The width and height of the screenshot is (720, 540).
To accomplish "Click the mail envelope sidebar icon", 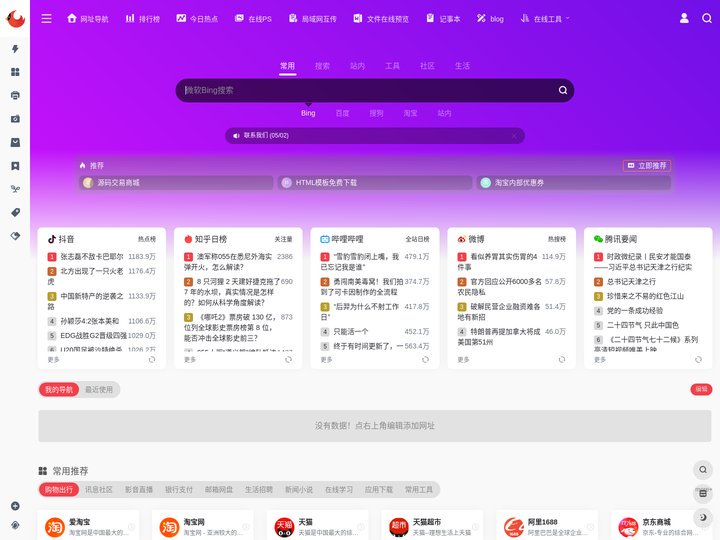I will (x=15, y=142).
